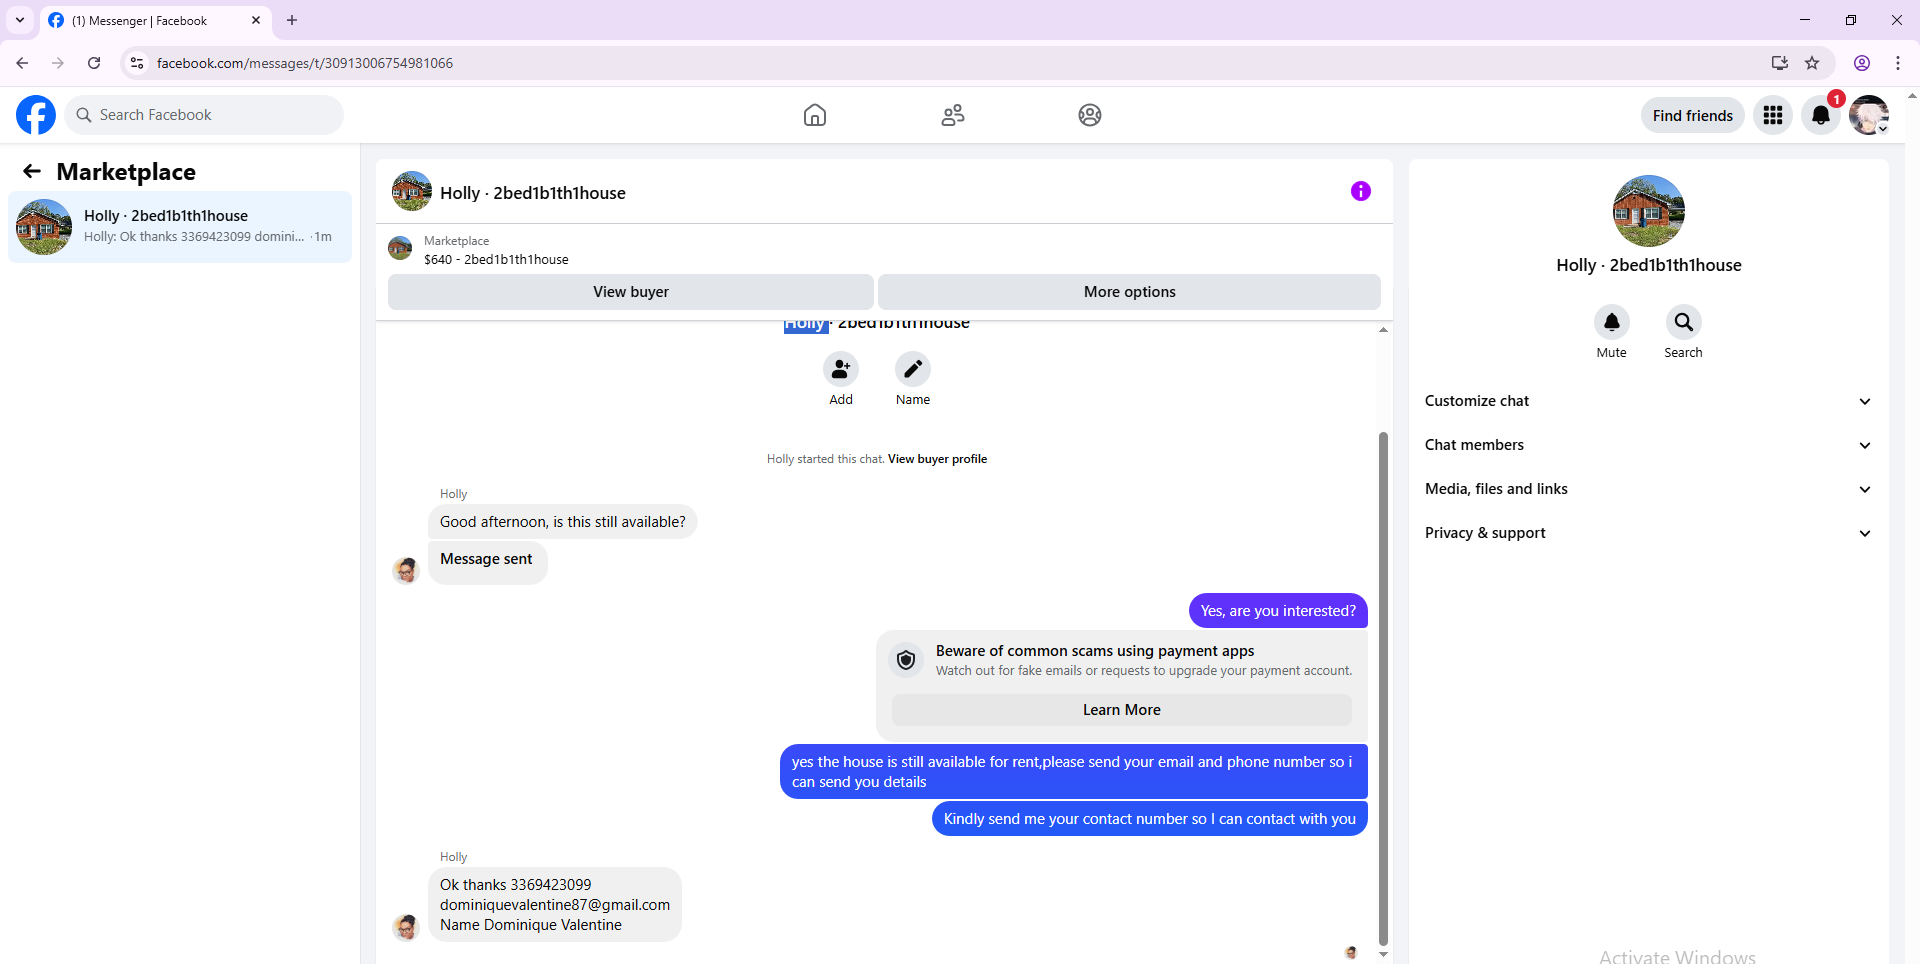
Task: Search in conversation magnifier icon
Action: point(1684,322)
